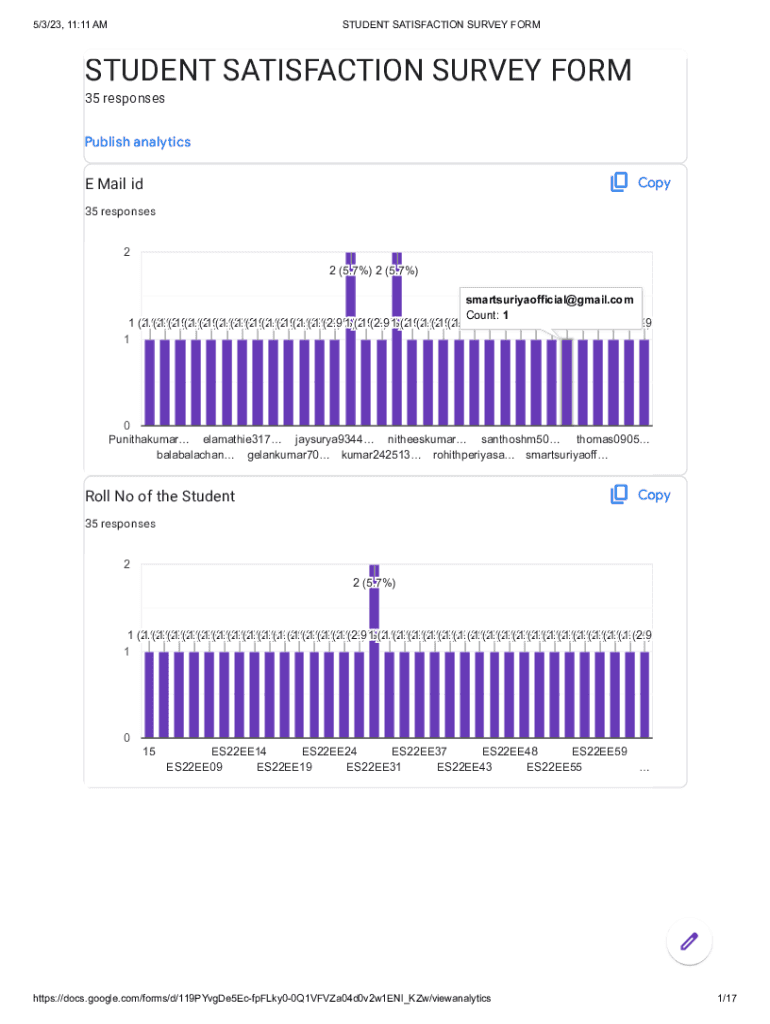Open the Publish analytics link
Screen dimensions: 770x1024
(x=137, y=142)
